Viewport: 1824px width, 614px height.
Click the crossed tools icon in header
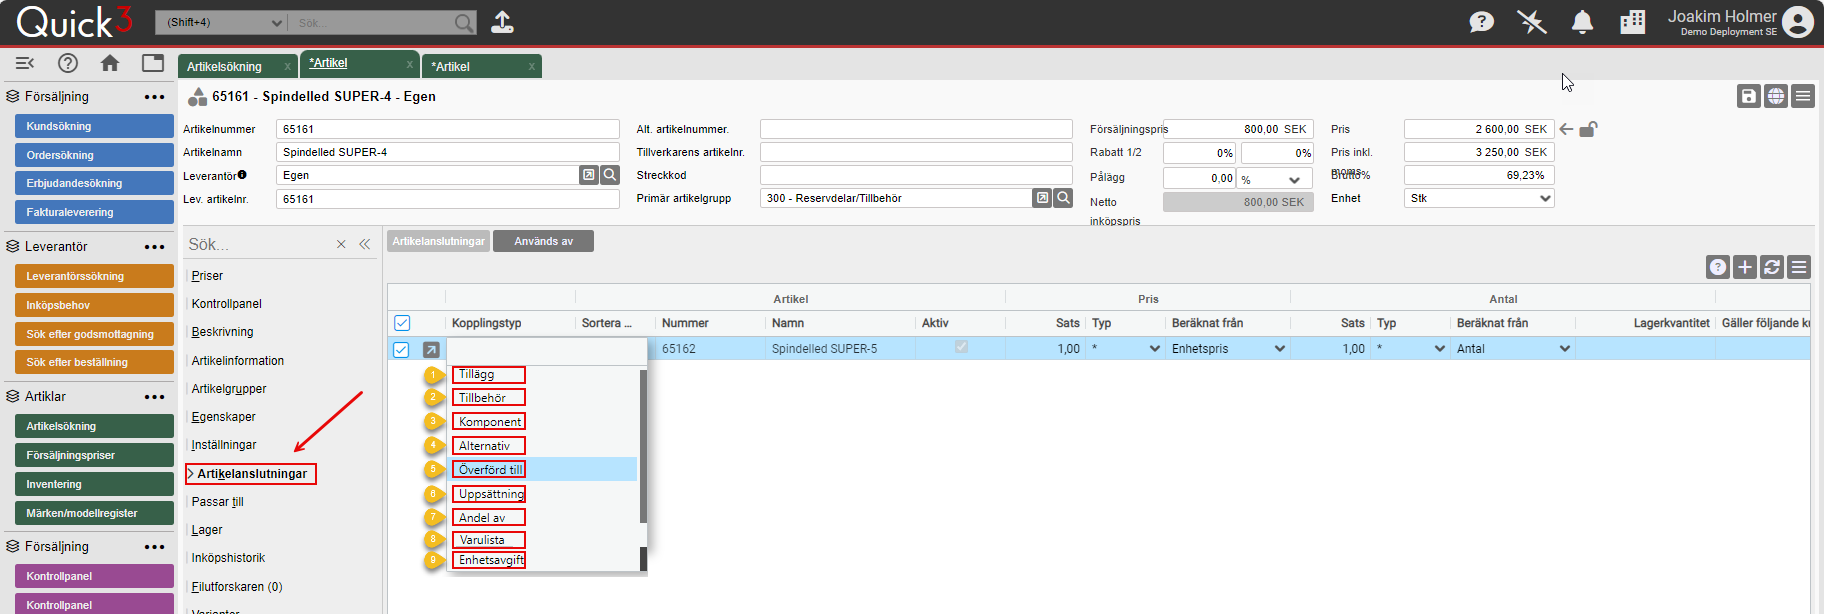[x=1531, y=22]
